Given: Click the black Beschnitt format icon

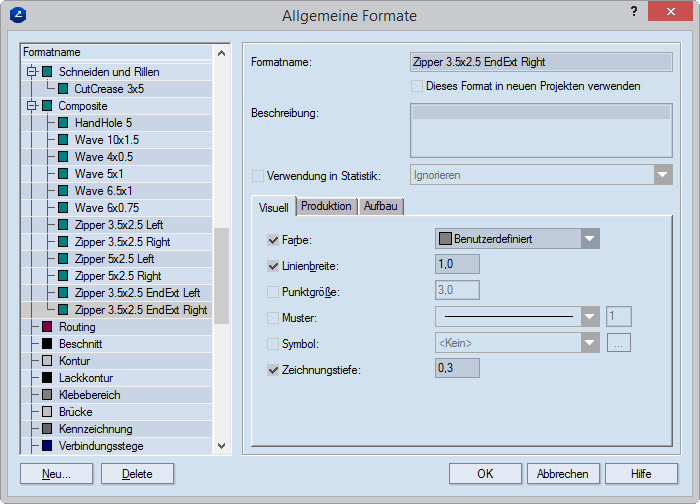Looking at the screenshot, I should point(47,343).
